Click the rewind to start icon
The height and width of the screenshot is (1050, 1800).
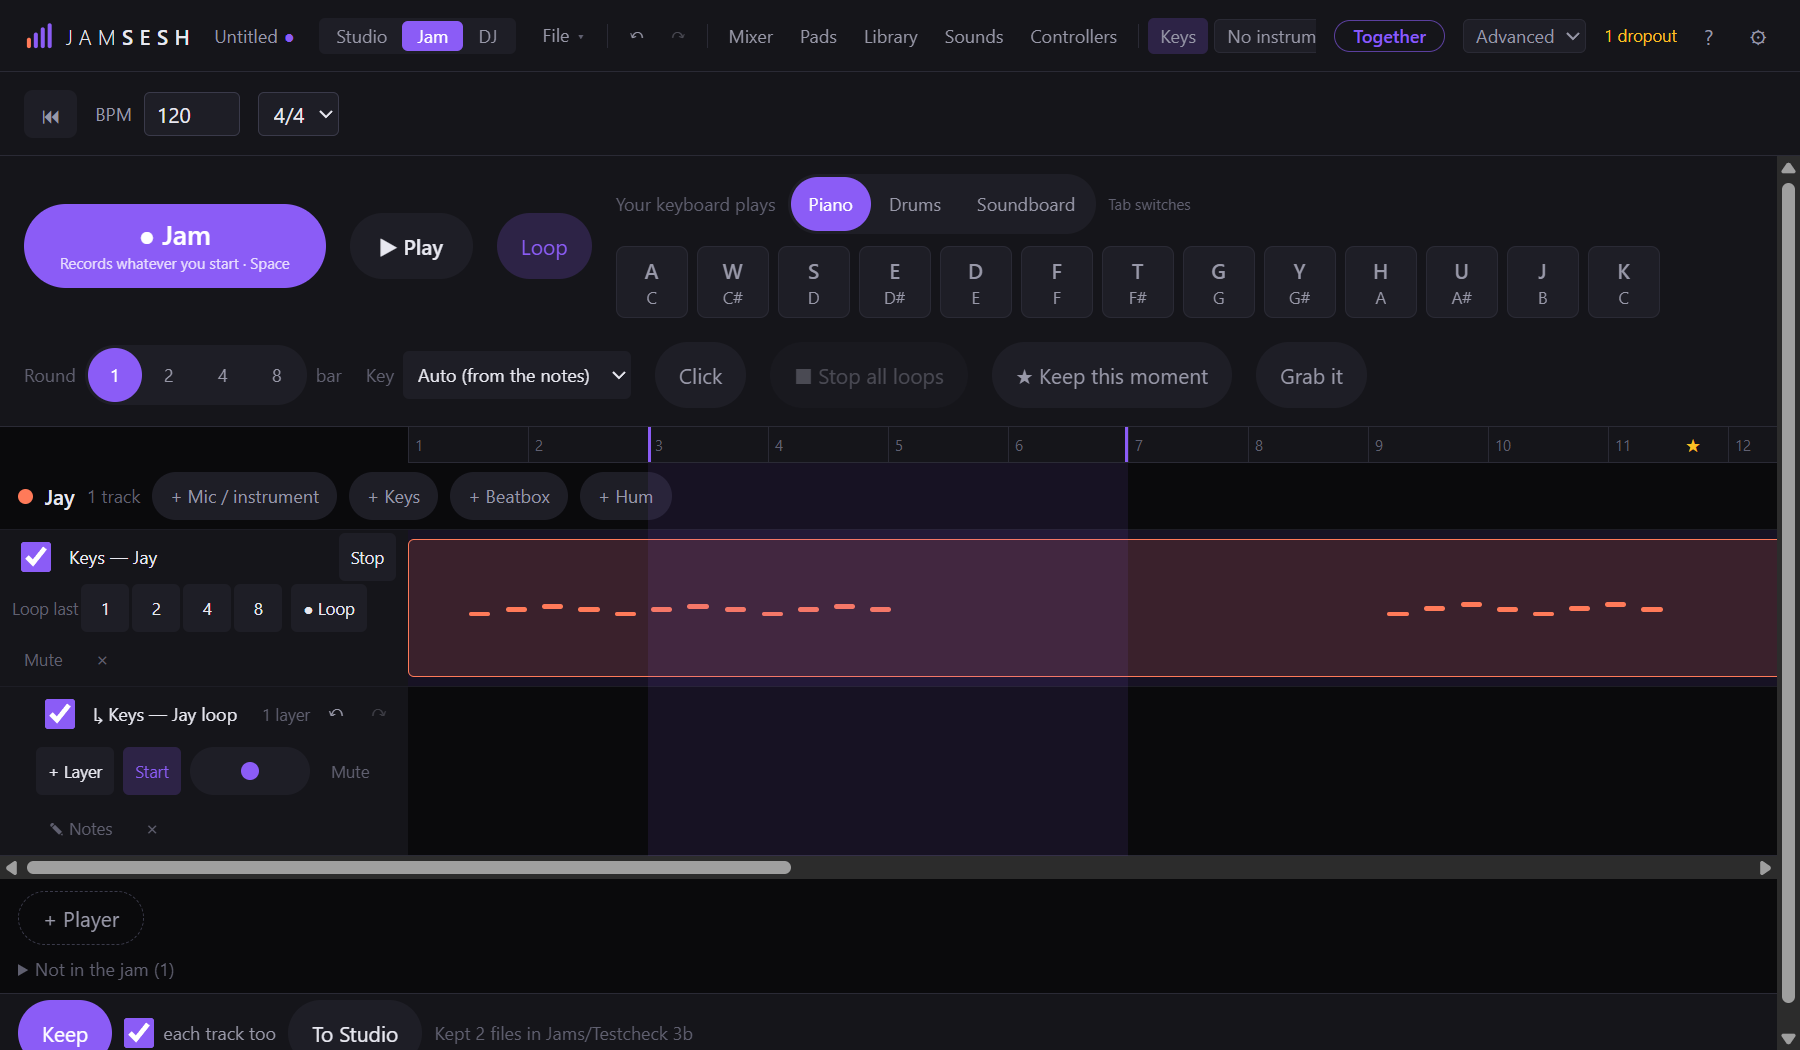[x=50, y=116]
